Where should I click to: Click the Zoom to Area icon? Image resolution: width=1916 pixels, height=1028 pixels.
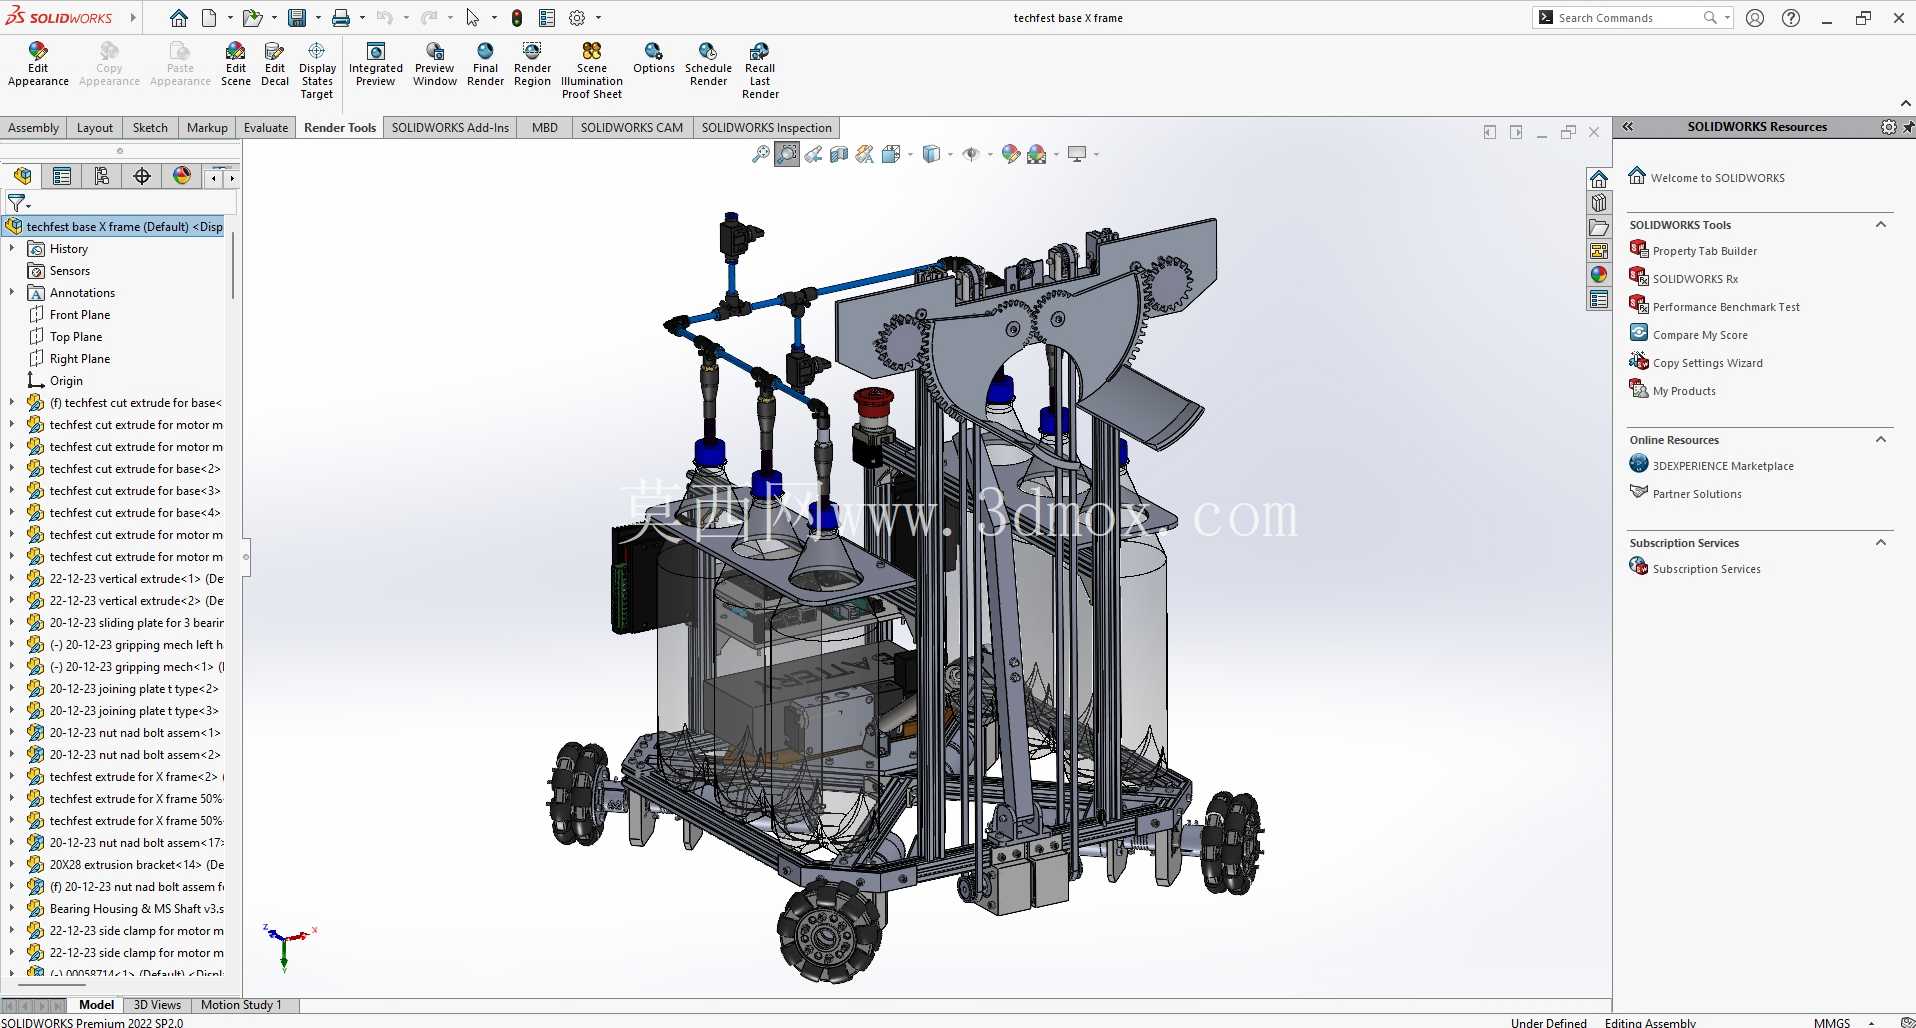(787, 154)
